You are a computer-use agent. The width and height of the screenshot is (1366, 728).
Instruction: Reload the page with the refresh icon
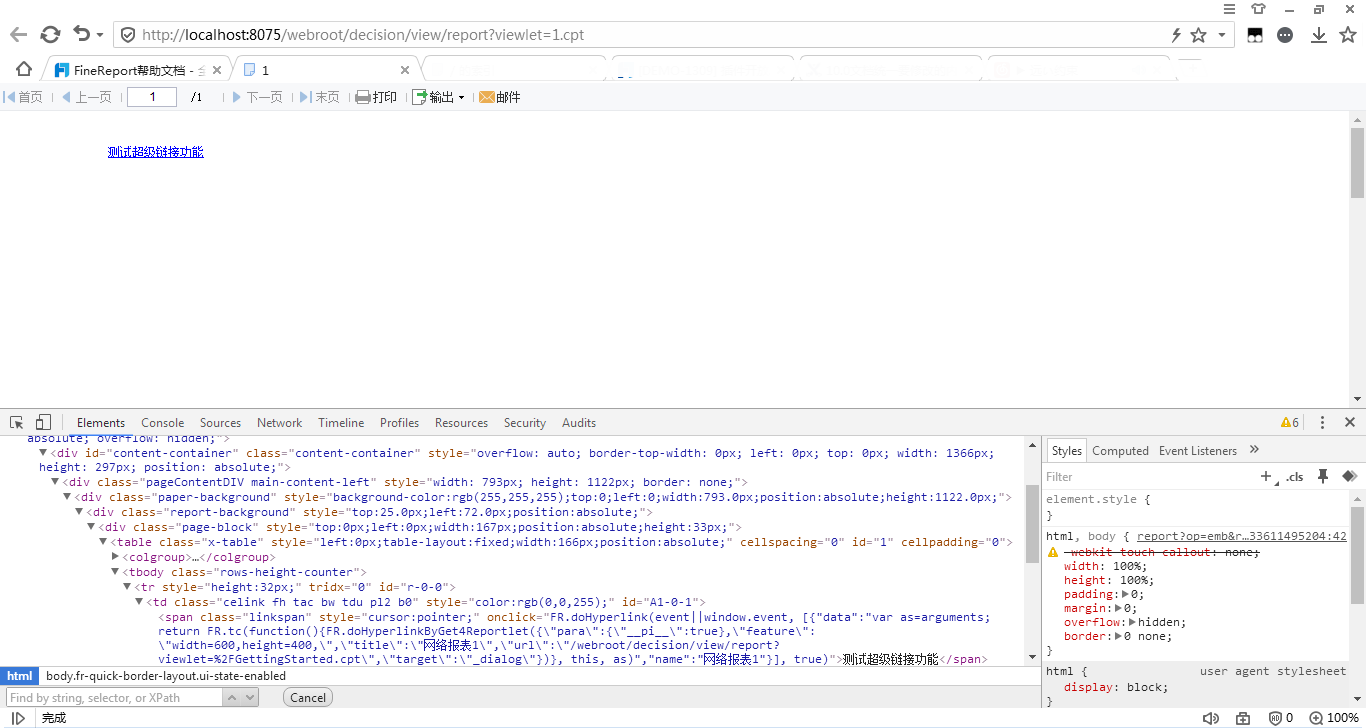(50, 35)
